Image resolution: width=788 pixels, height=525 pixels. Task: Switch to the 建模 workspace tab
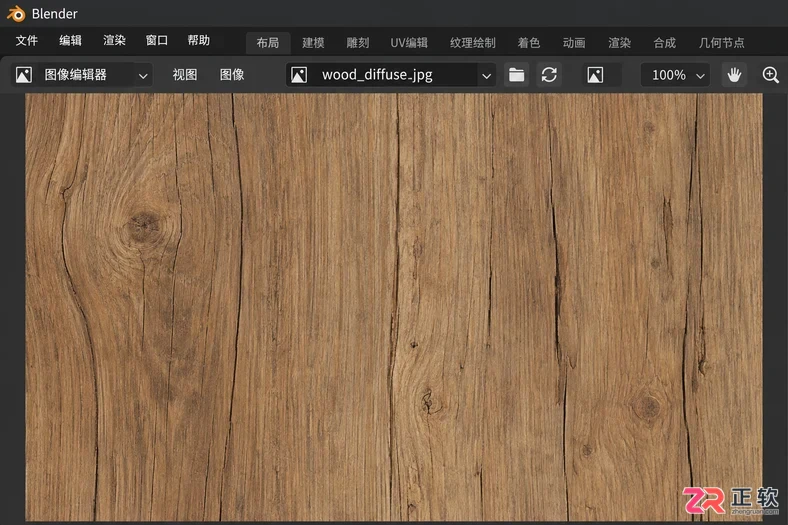313,43
